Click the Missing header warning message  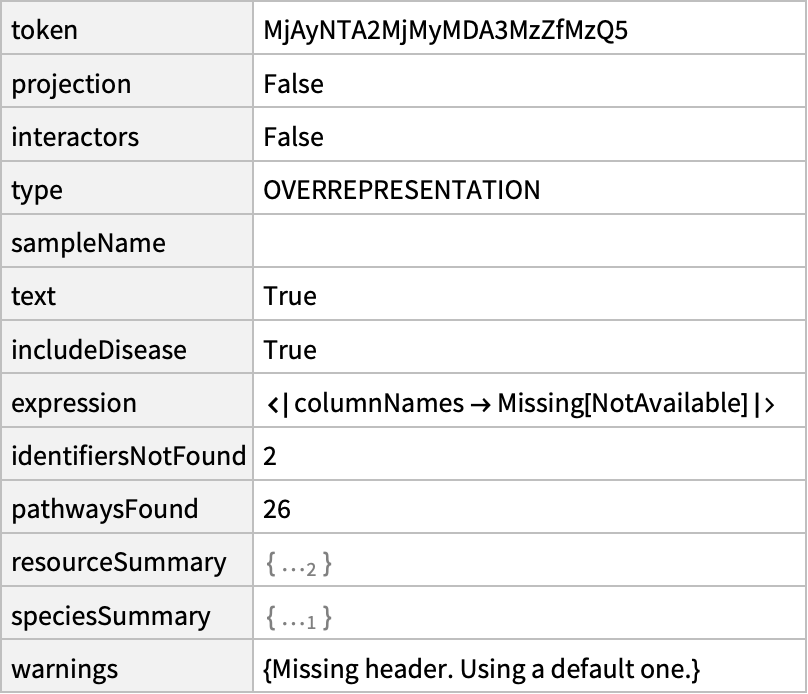(481, 670)
